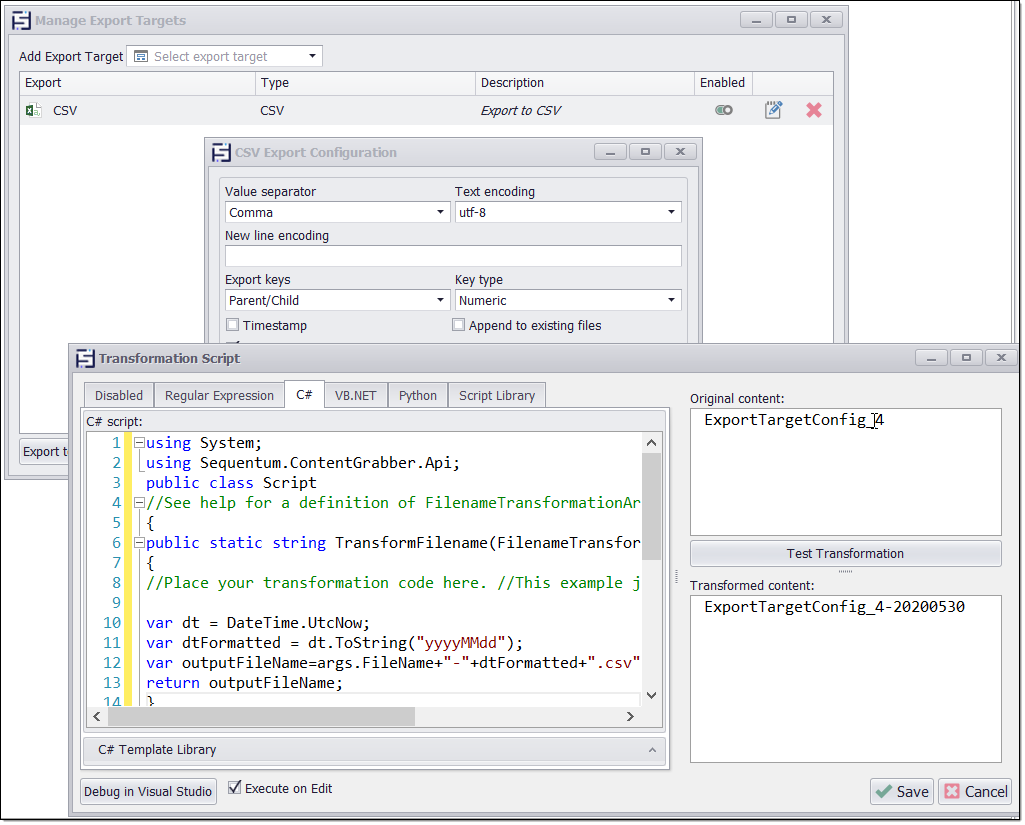
Task: Uncheck Execute on Edit
Action: 235,788
